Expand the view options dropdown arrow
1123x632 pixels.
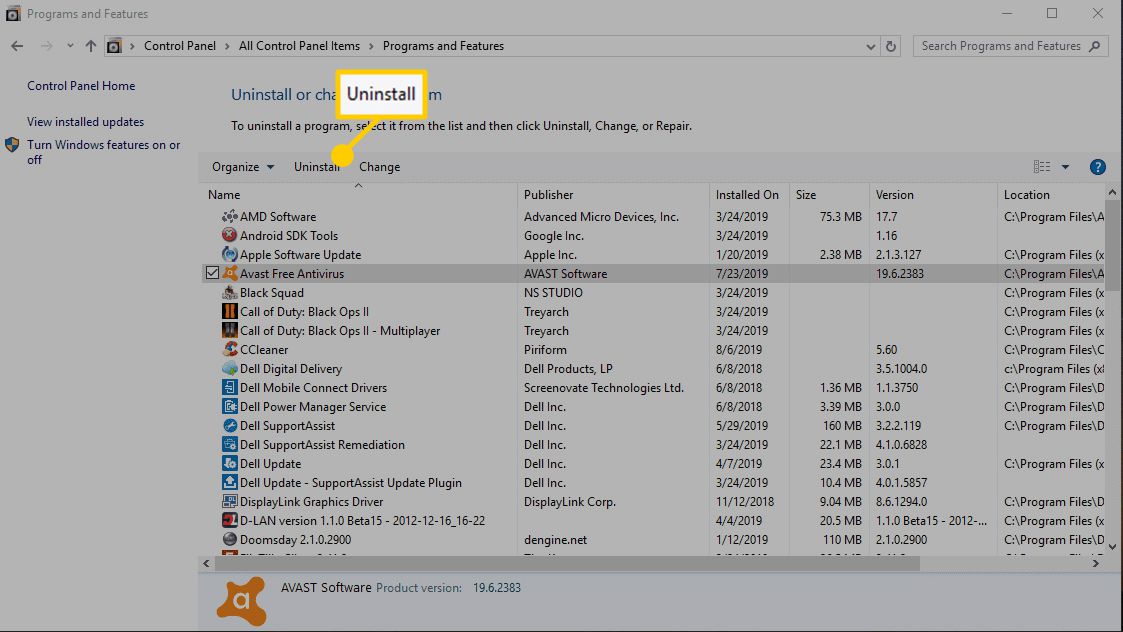pos(1065,167)
